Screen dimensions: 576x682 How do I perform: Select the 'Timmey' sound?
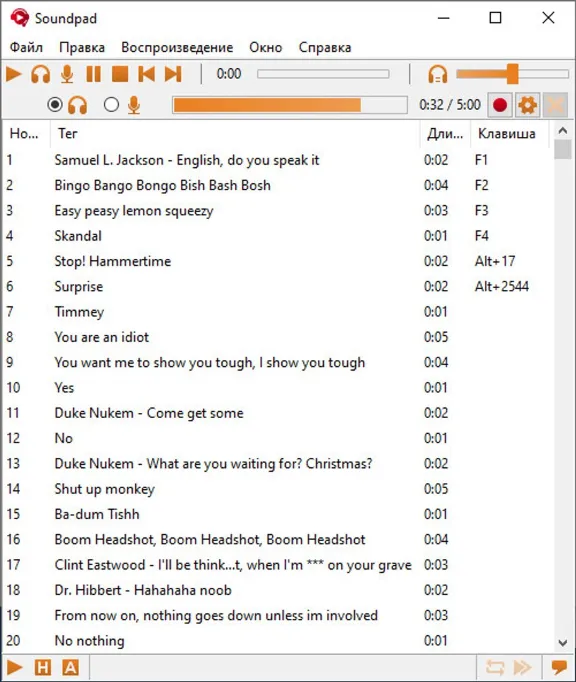[x=278, y=311]
